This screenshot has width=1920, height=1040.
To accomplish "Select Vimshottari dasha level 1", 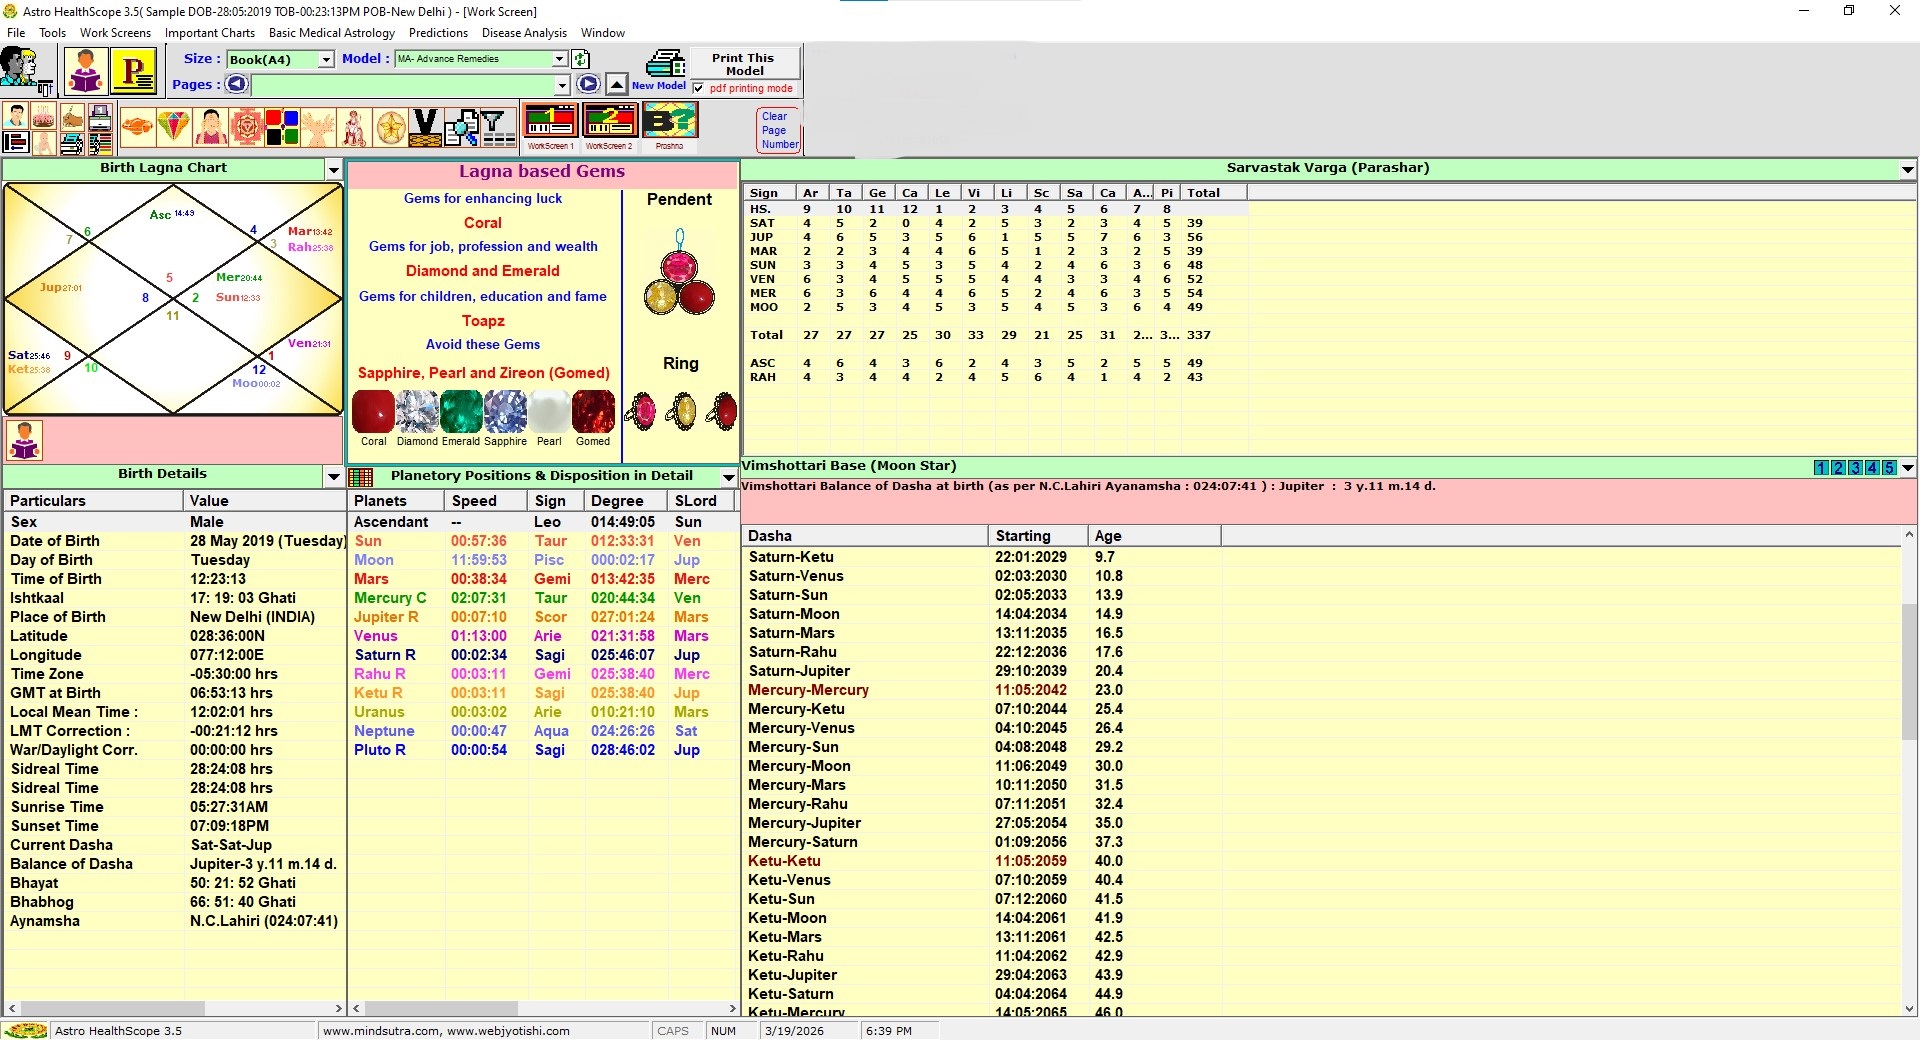I will coord(1821,467).
